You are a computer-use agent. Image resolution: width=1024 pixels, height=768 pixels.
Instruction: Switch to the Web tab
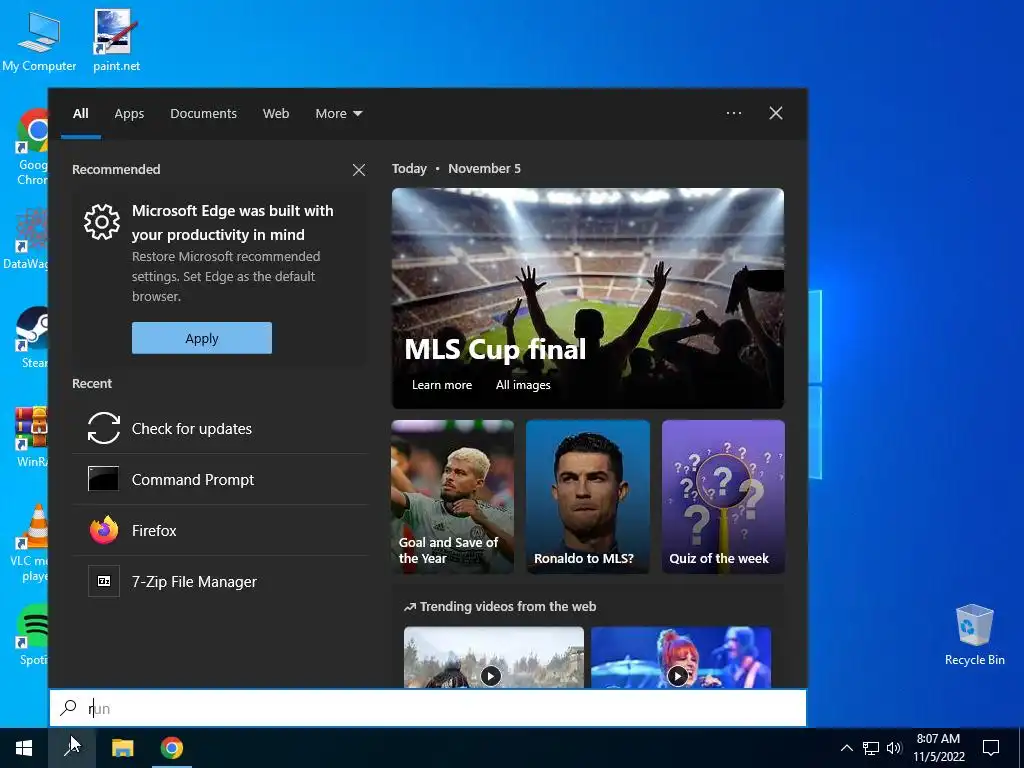coord(276,114)
